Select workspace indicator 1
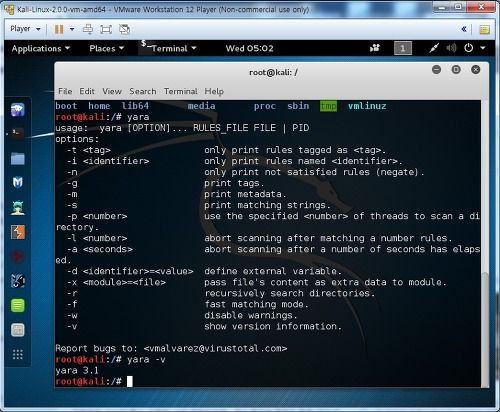 (403, 48)
